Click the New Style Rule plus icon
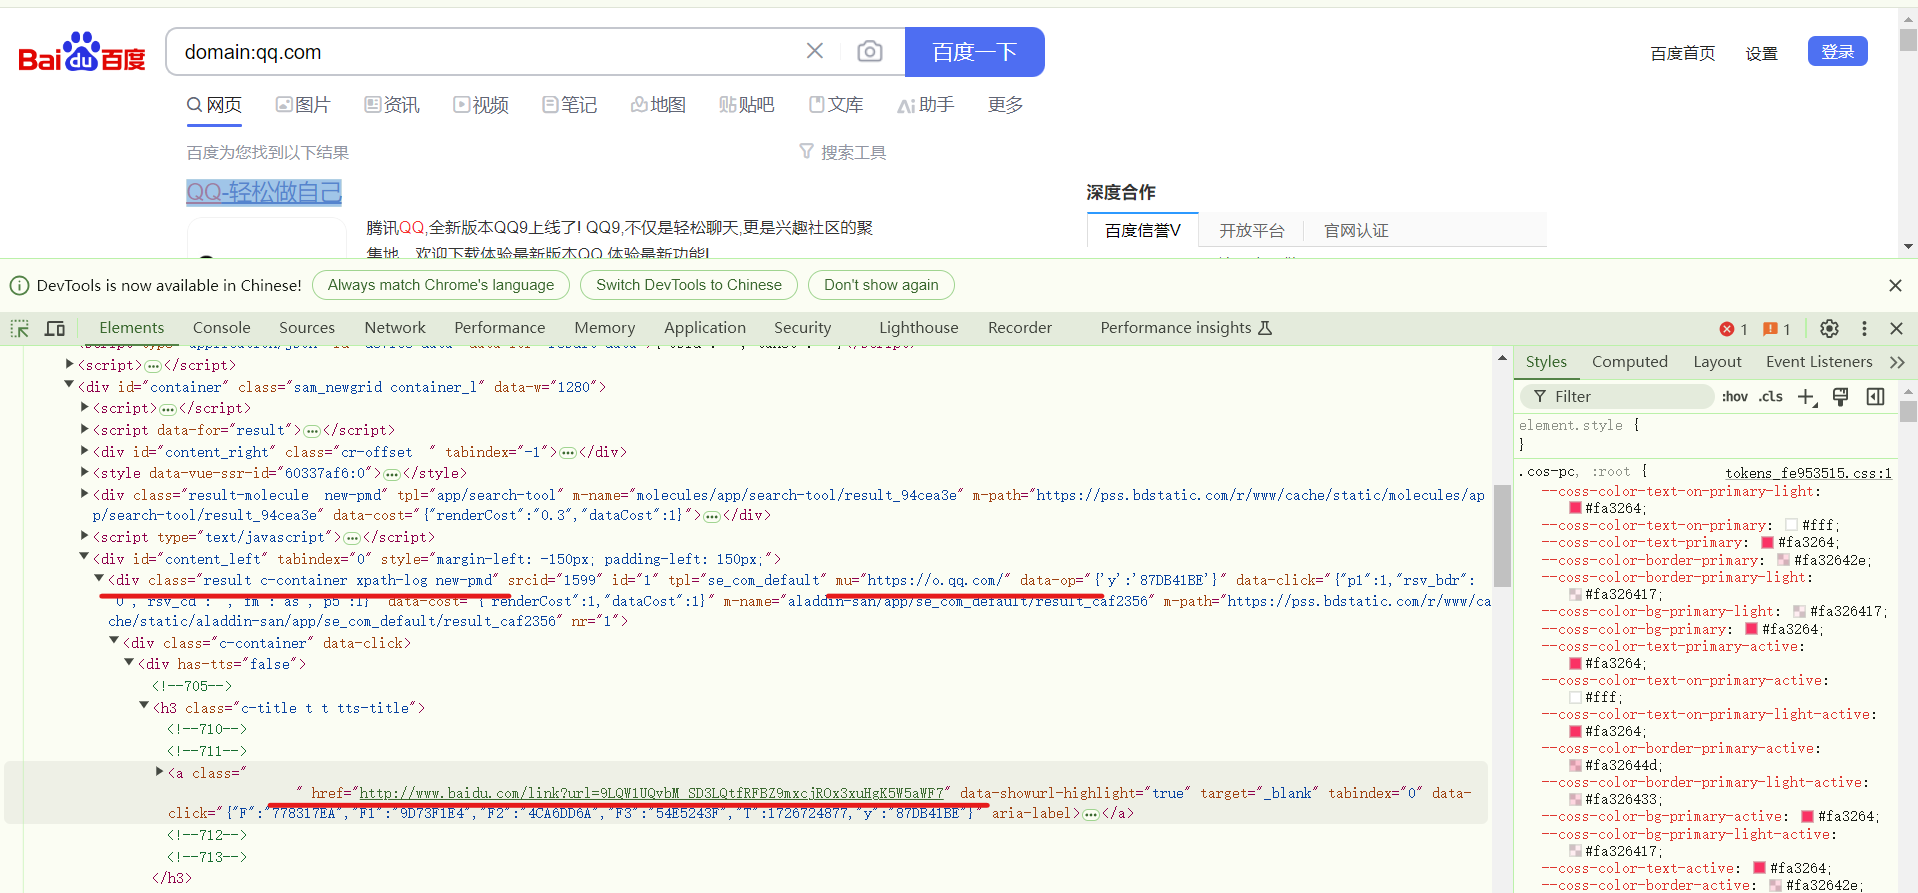The width and height of the screenshot is (1918, 893). tap(1807, 397)
